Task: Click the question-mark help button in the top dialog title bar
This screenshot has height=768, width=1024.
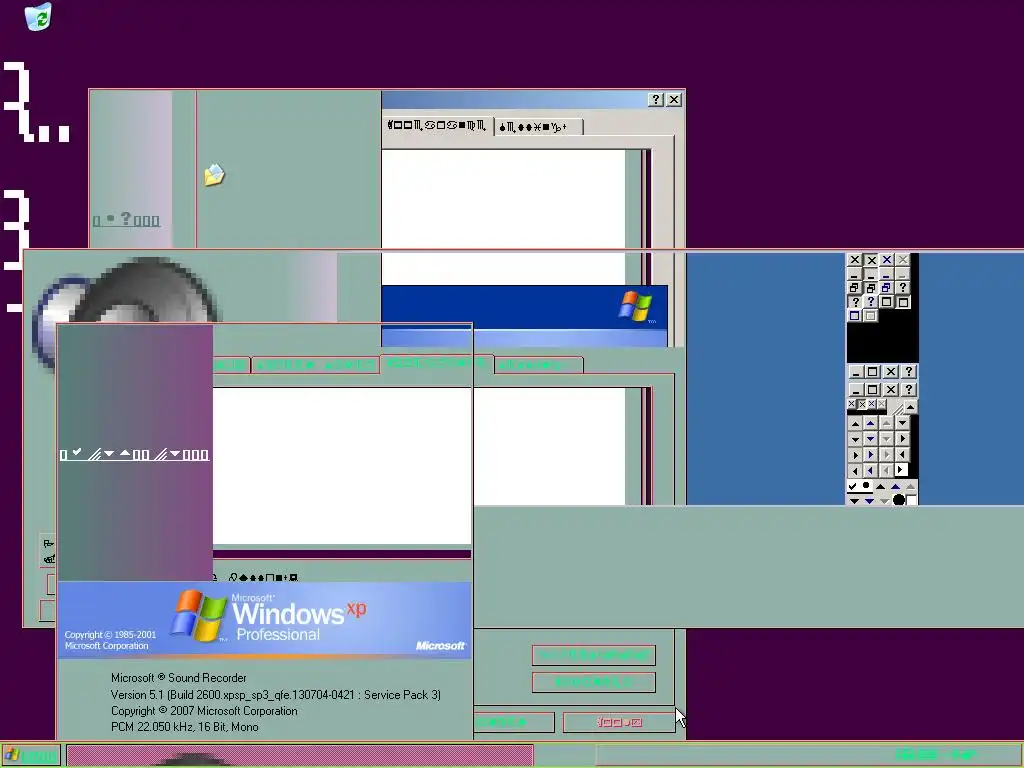Action: point(656,99)
